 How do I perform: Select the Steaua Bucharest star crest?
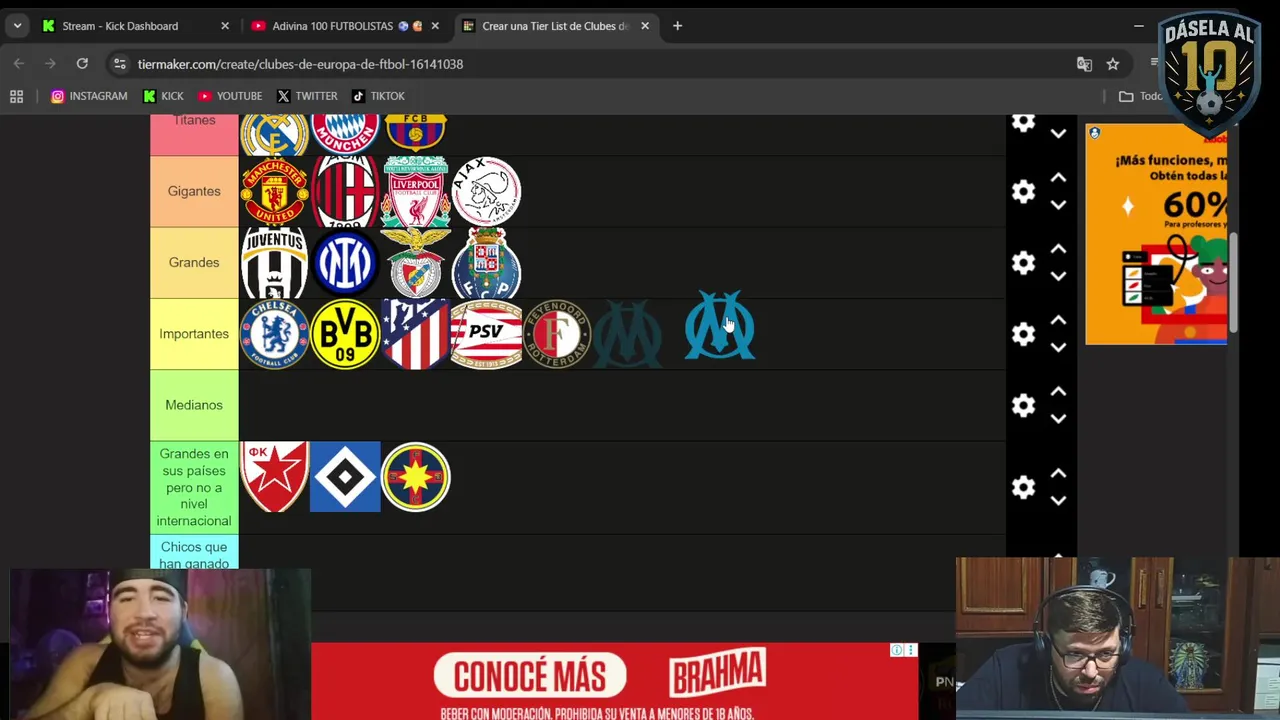[416, 477]
